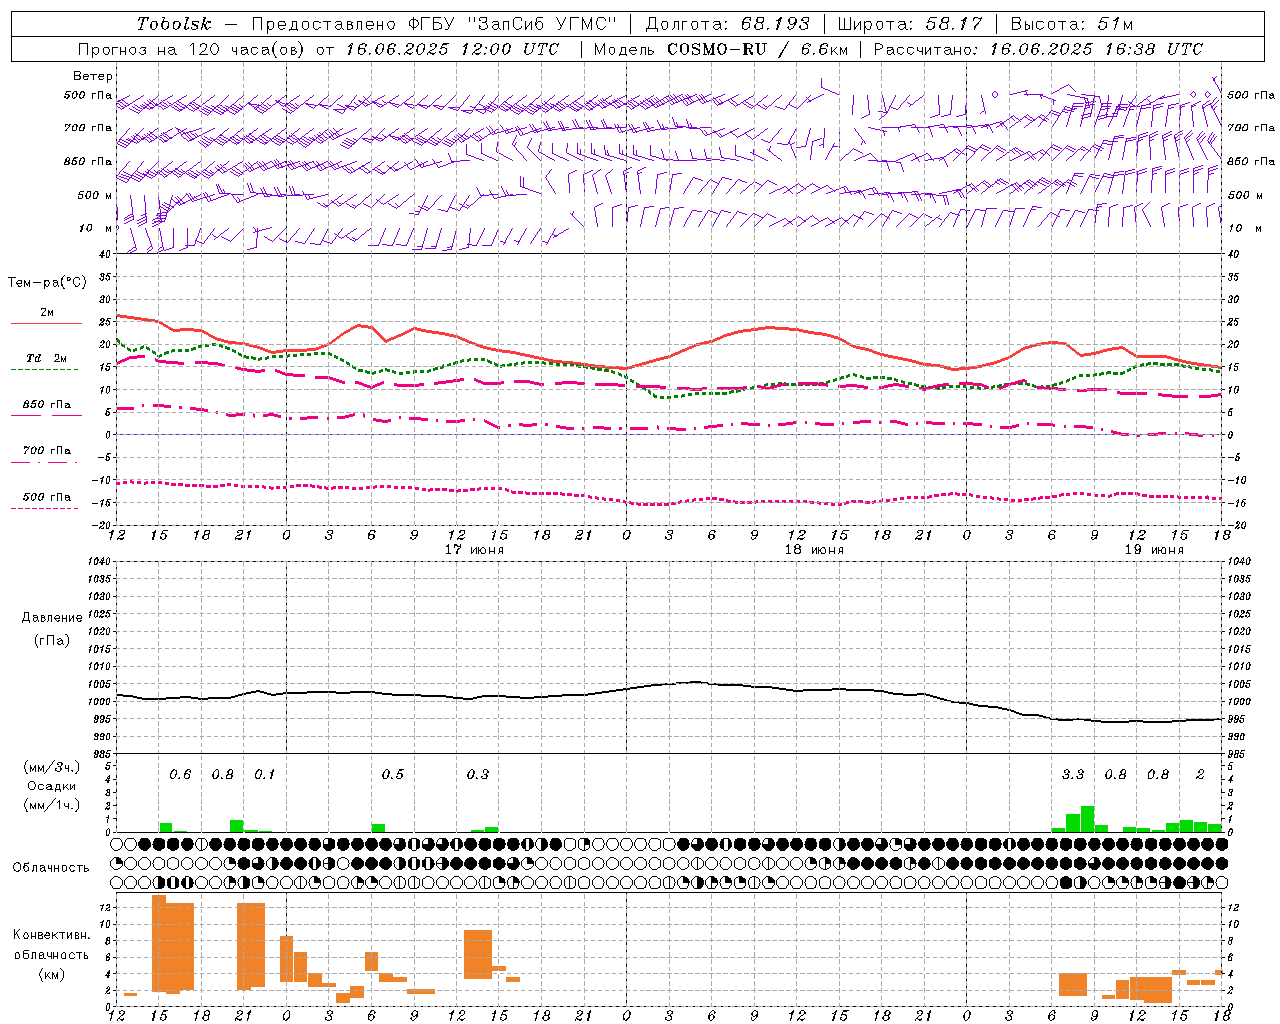Screen dimensions: 1280x1024
Task: Click the '0.3' three-hour precipitation value
Action: 478,775
